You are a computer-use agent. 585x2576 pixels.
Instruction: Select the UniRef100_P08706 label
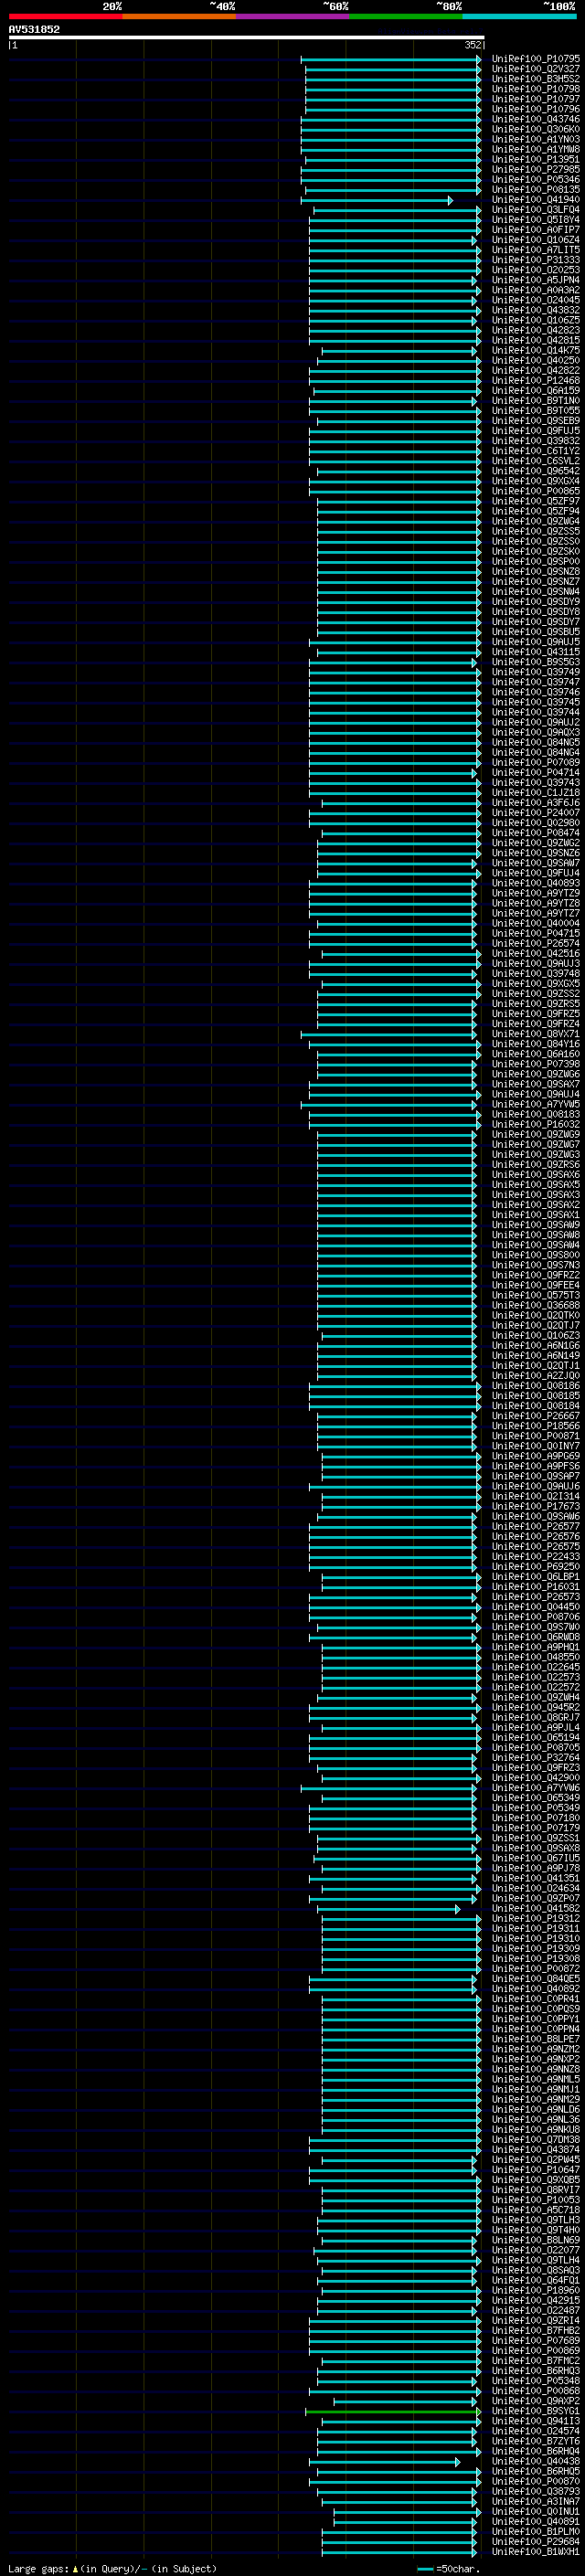click(536, 1617)
